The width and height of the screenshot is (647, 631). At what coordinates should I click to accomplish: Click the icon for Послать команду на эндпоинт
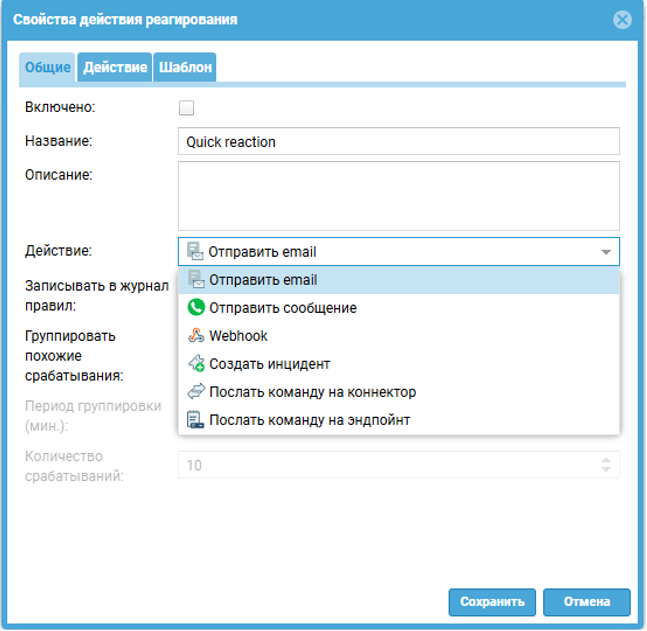(196, 420)
